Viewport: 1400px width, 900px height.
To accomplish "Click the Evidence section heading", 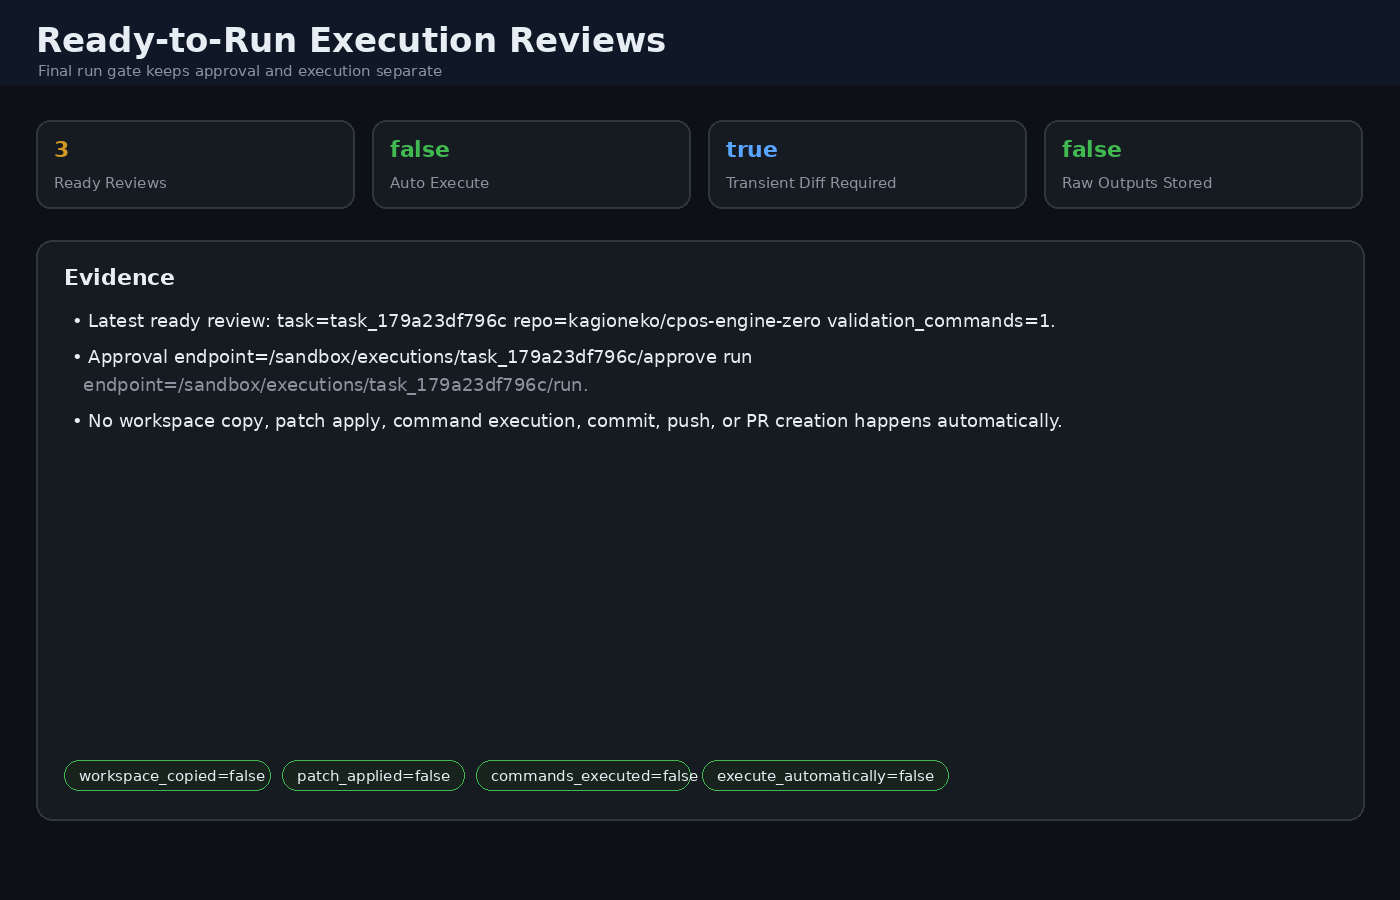I will [119, 277].
